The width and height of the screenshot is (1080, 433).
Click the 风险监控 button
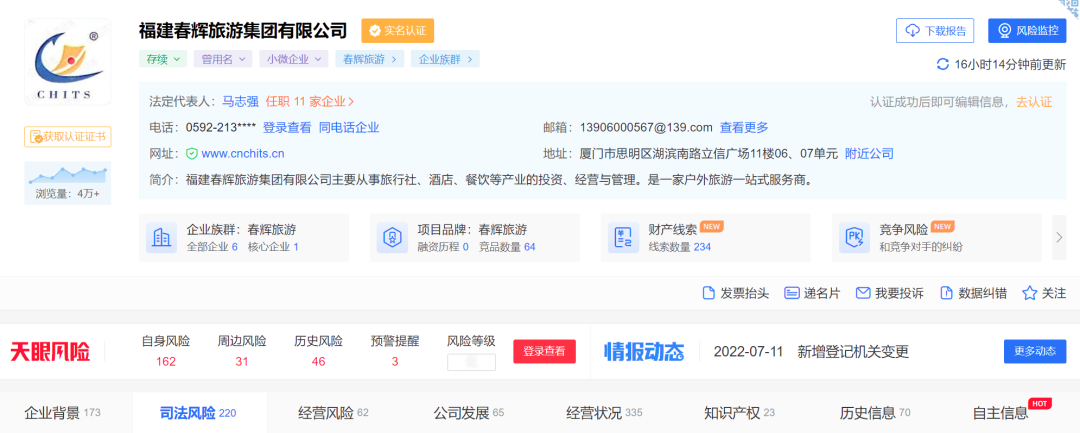(x=1027, y=31)
